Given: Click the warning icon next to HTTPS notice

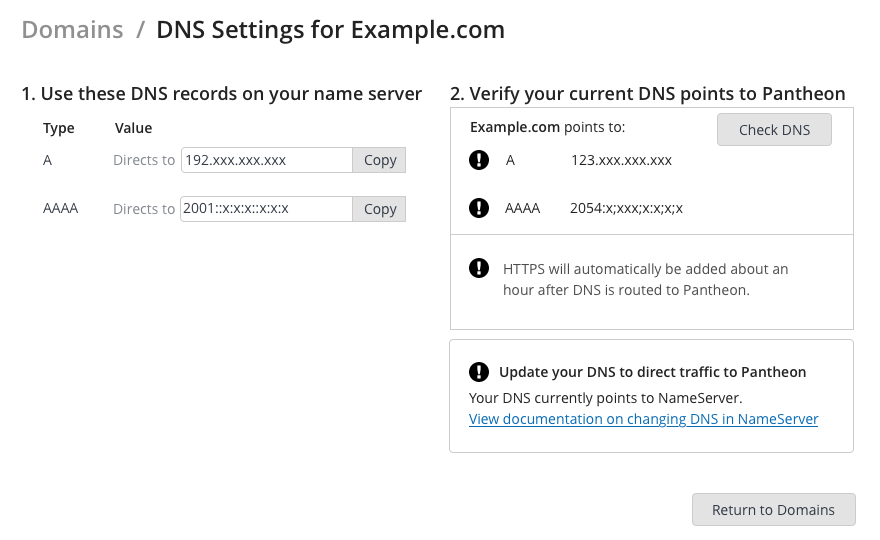Looking at the screenshot, I should [x=479, y=268].
